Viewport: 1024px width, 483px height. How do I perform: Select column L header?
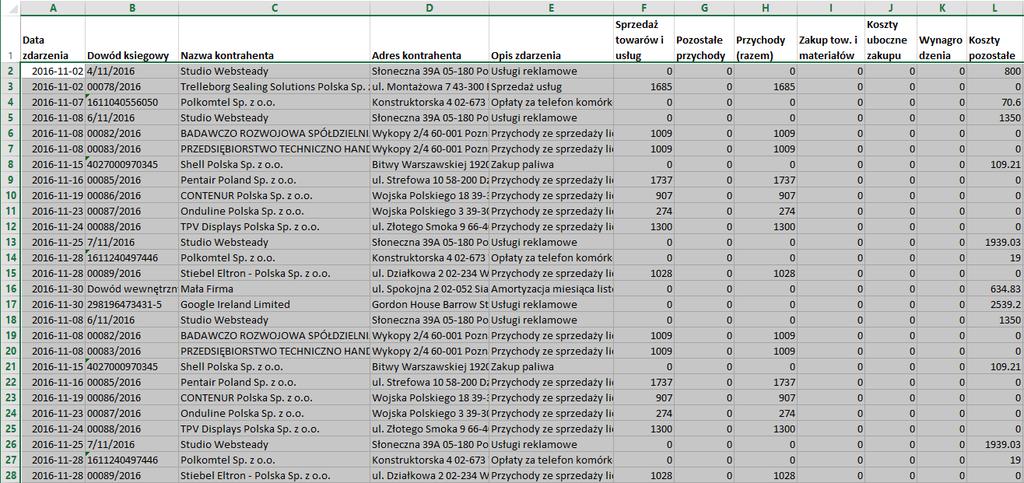995,8
